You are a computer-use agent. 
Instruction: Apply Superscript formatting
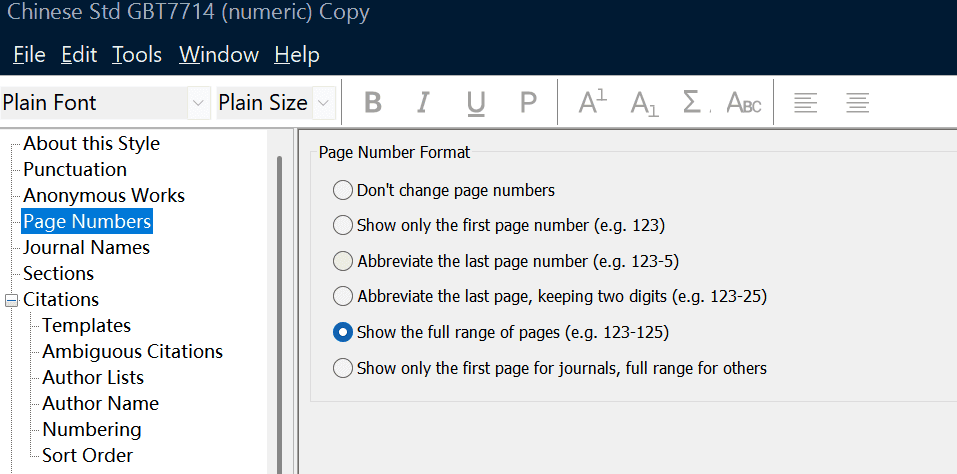[593, 102]
